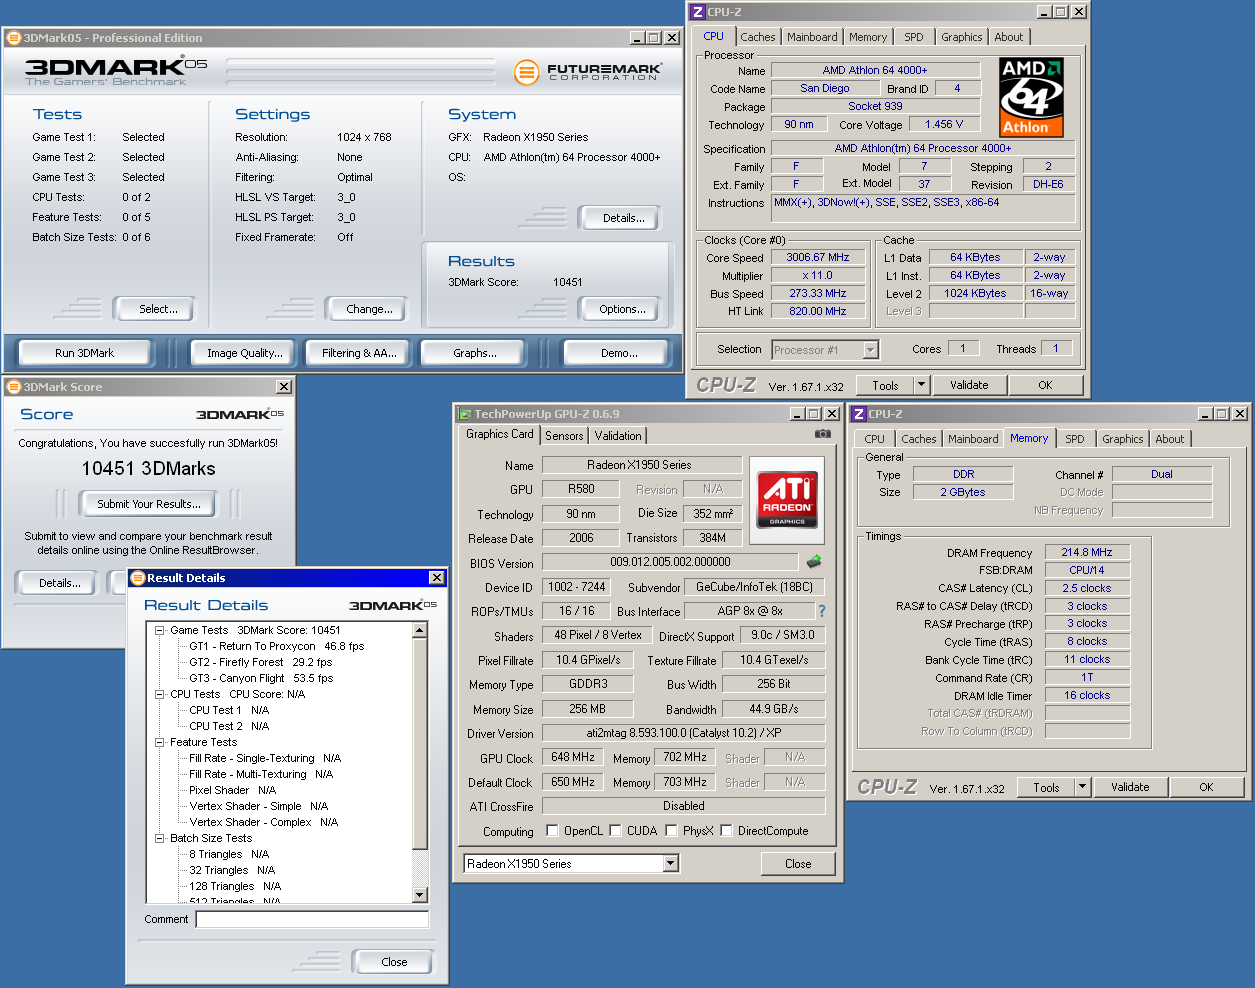The height and width of the screenshot is (988, 1255).
Task: Collapse the Game Tests tree node
Action: pyautogui.click(x=160, y=630)
